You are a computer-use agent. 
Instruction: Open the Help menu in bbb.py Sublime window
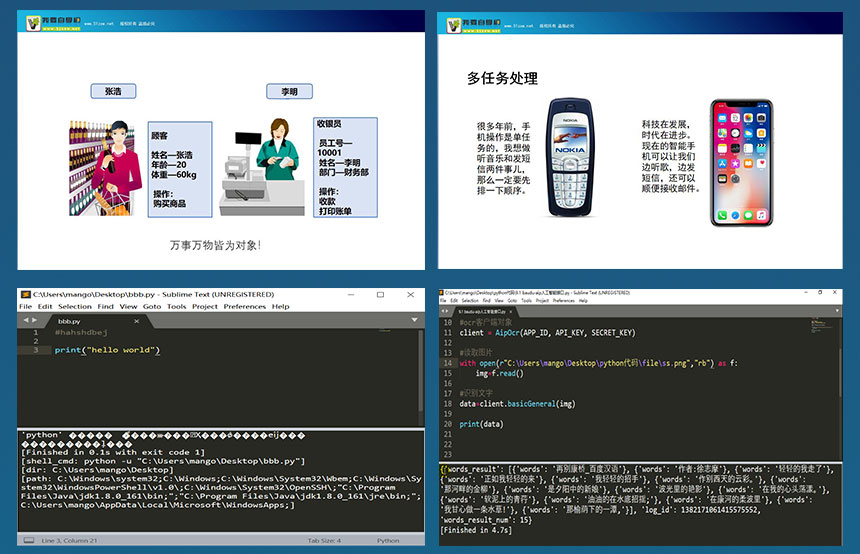[280, 307]
